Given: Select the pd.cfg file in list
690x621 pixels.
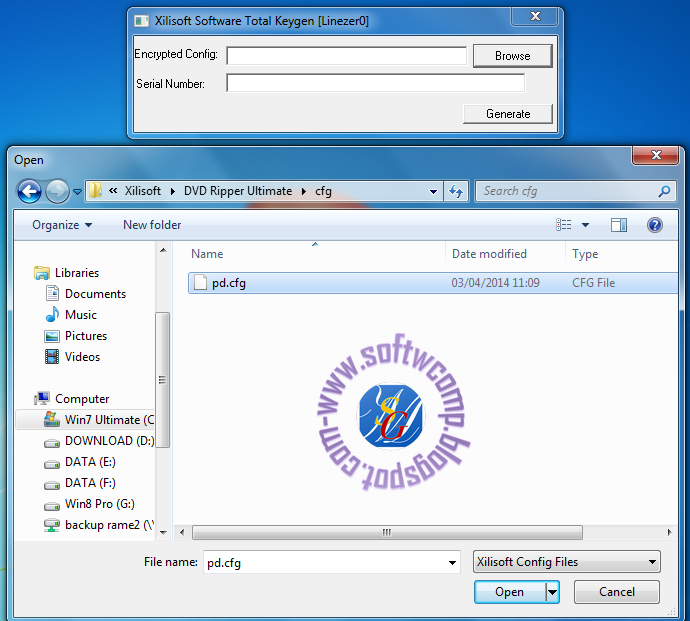Looking at the screenshot, I should click(433, 283).
